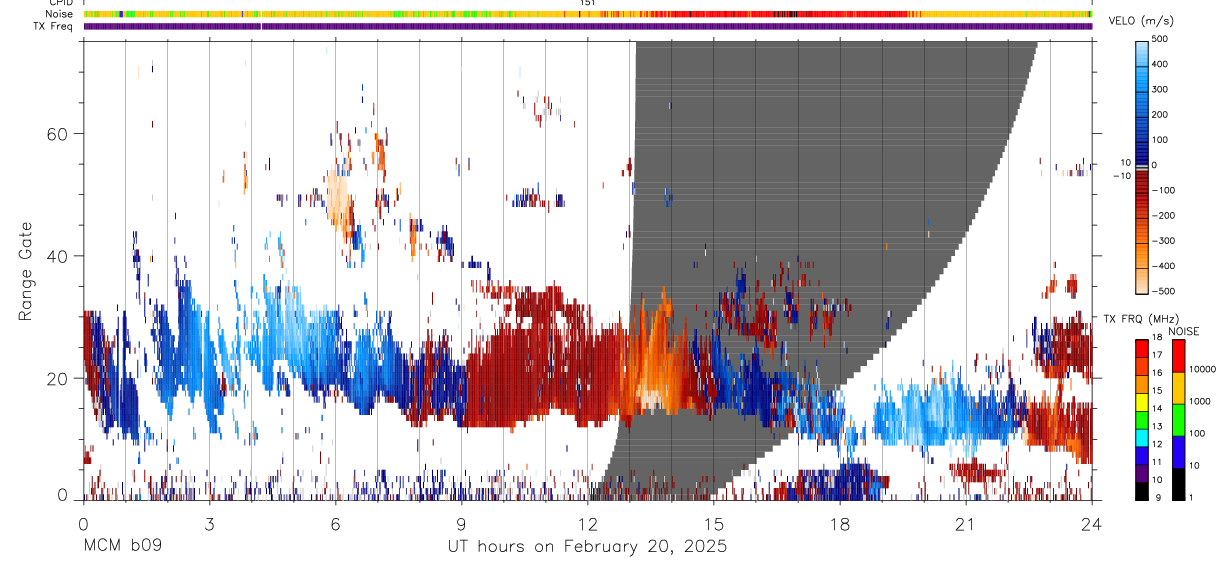Click the 'MCM b09' label
1228x567 pixels.
click(122, 547)
